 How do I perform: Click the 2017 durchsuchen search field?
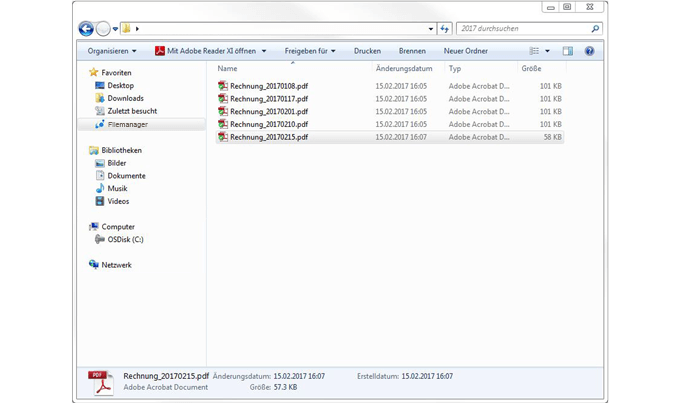tap(524, 29)
